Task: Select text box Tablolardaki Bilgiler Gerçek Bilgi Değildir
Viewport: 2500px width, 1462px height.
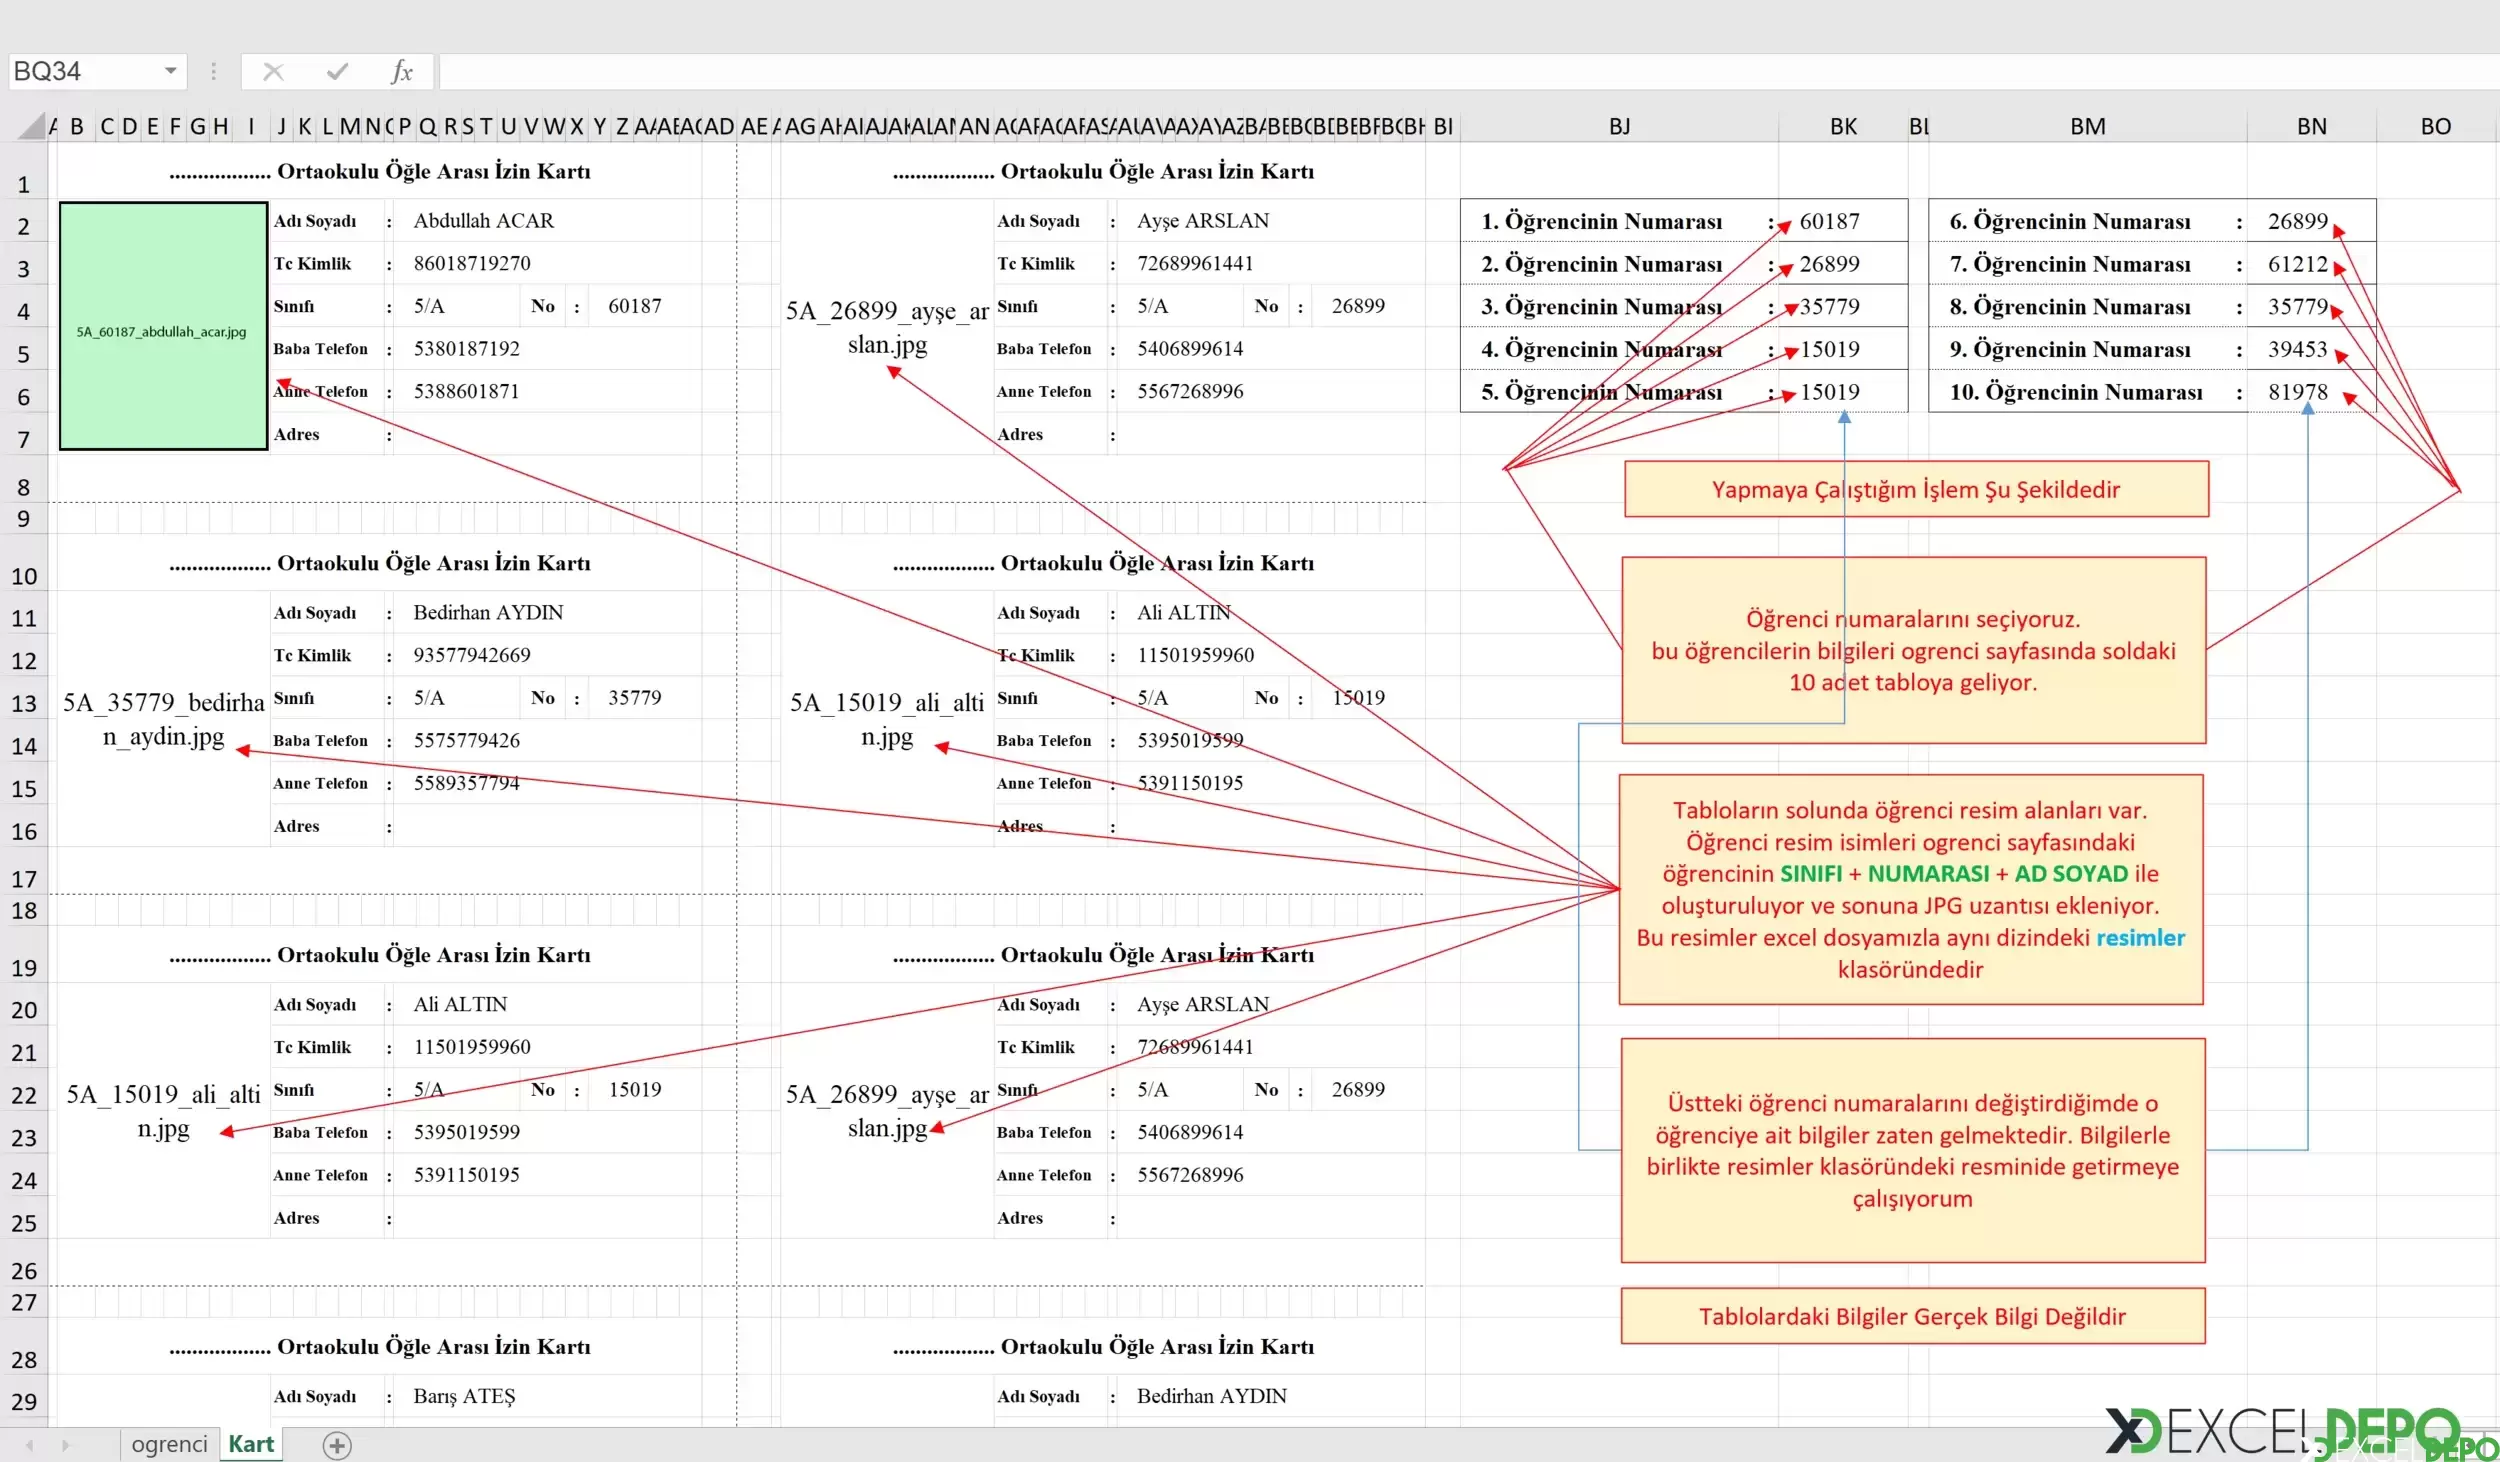Action: (x=1912, y=1316)
